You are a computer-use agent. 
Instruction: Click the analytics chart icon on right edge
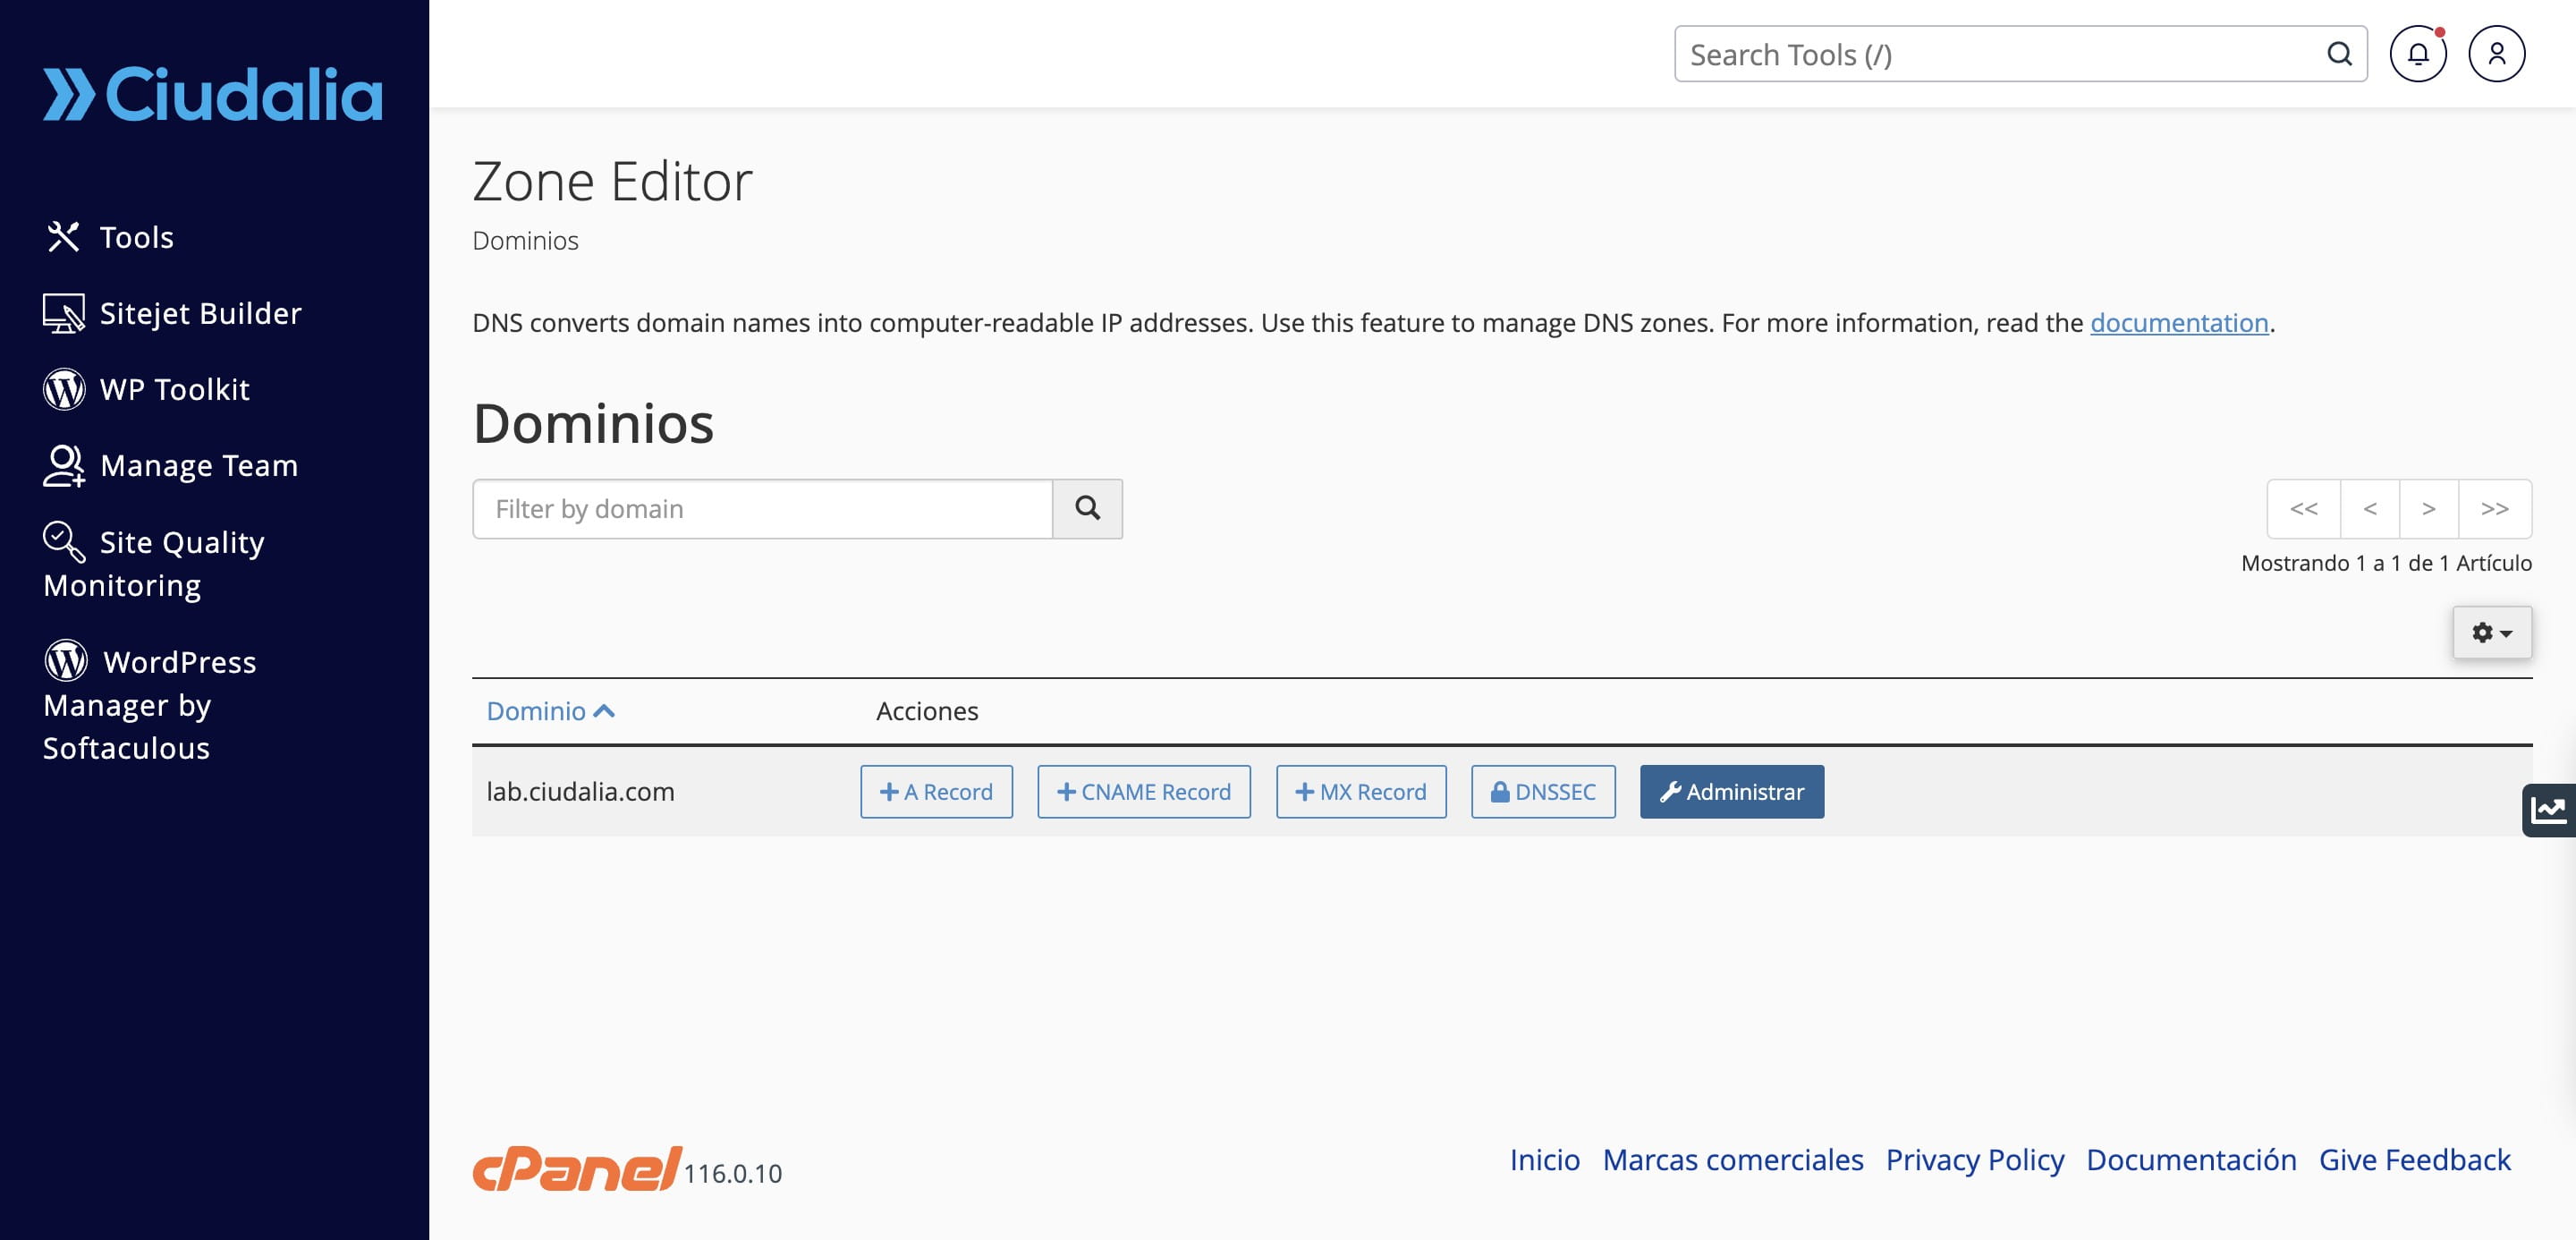pos(2550,811)
